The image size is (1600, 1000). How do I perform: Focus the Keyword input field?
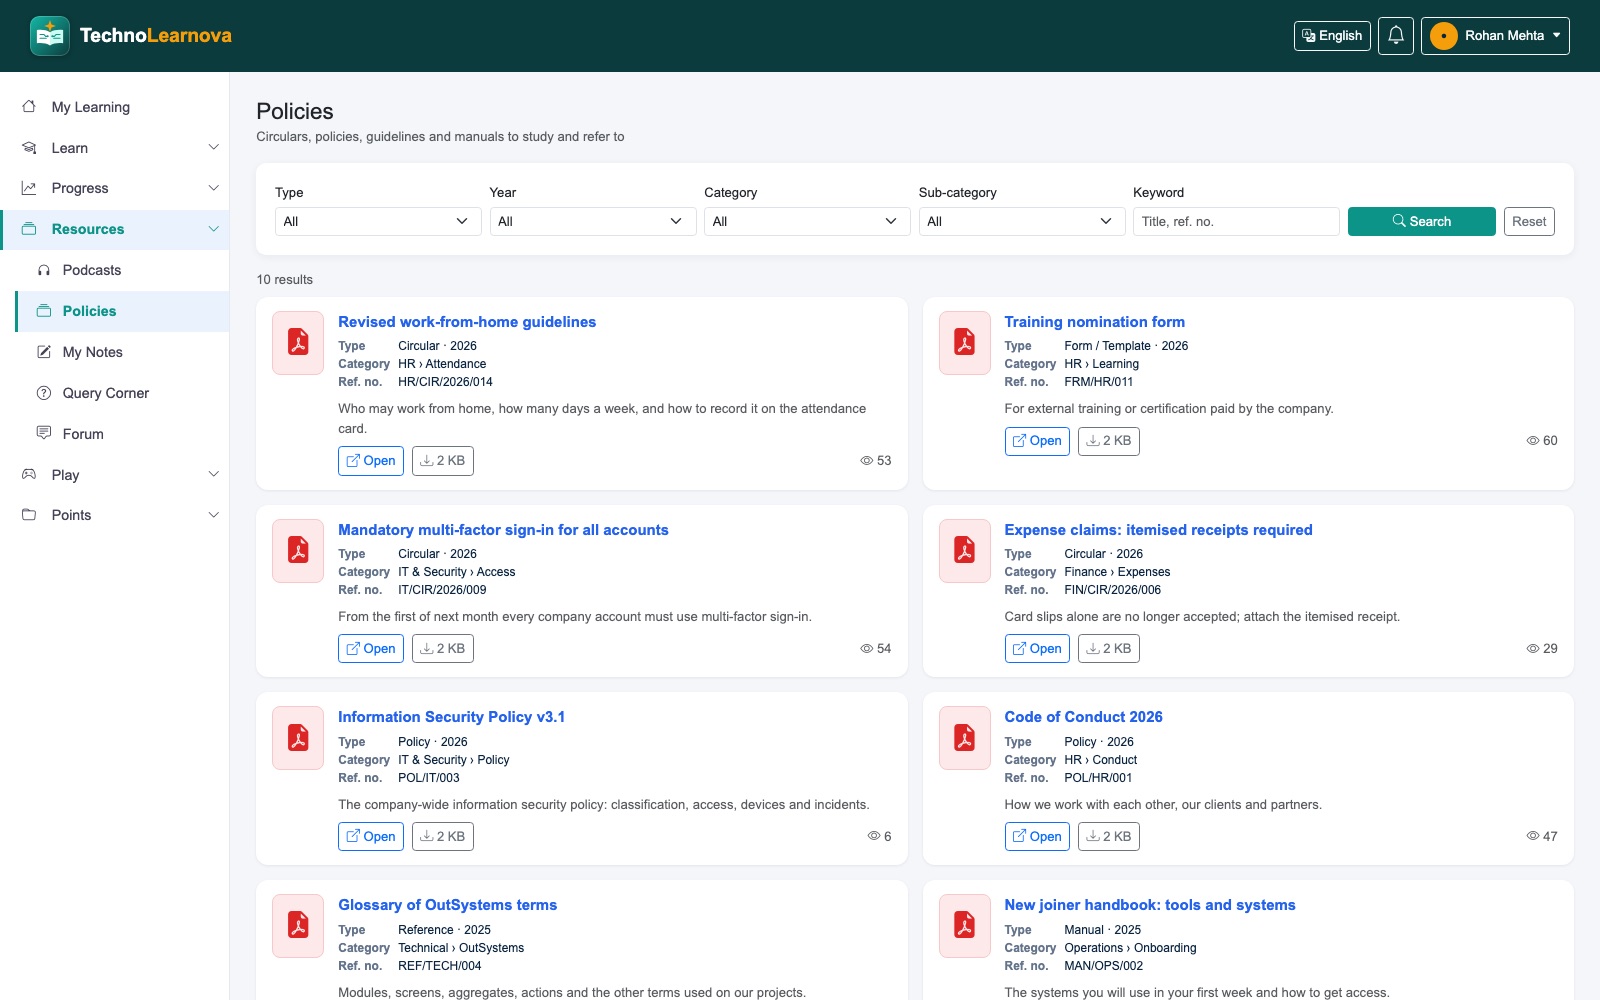point(1236,221)
